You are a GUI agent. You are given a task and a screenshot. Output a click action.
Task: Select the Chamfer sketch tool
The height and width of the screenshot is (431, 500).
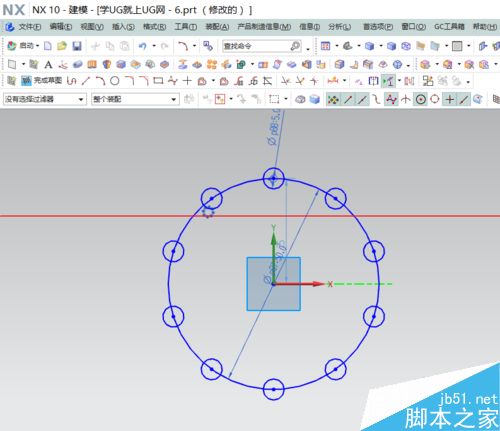click(x=144, y=81)
